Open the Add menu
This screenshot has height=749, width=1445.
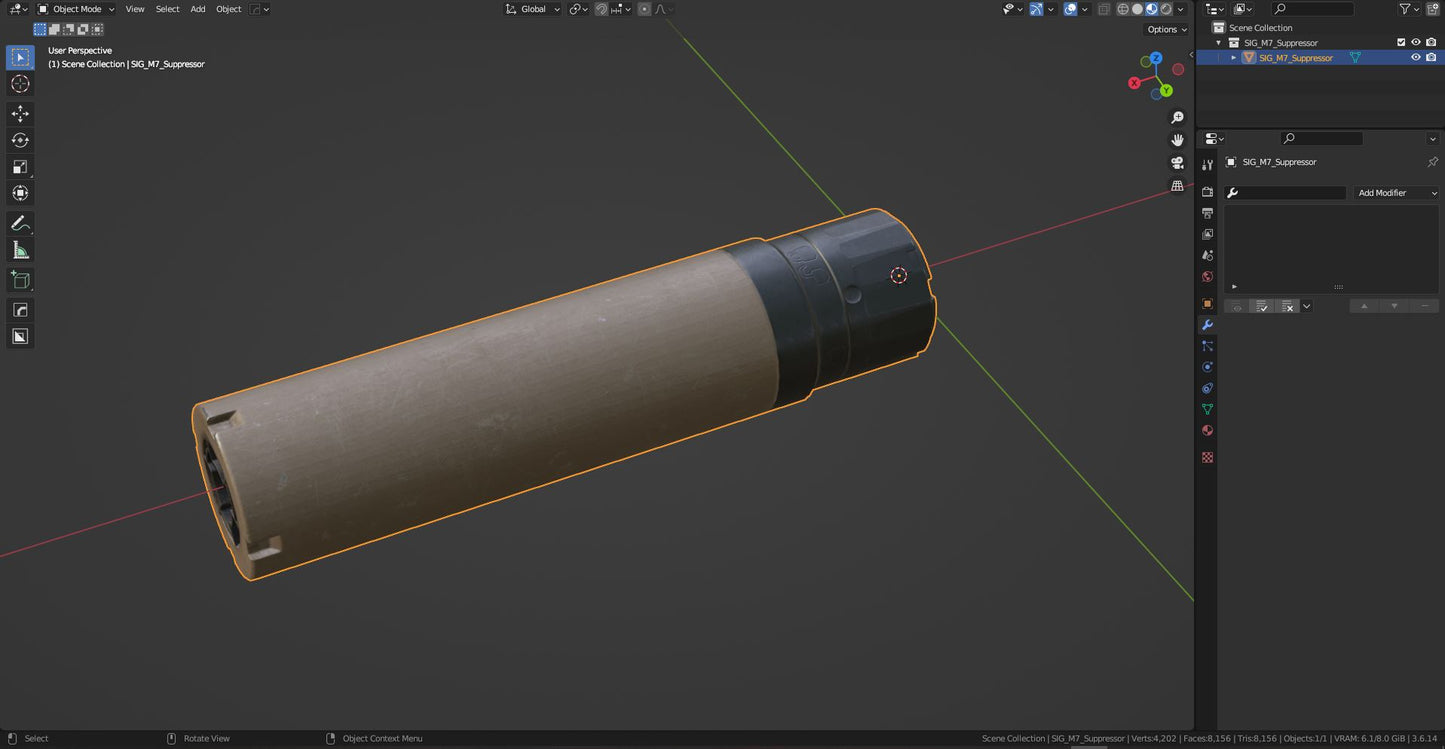(198, 9)
